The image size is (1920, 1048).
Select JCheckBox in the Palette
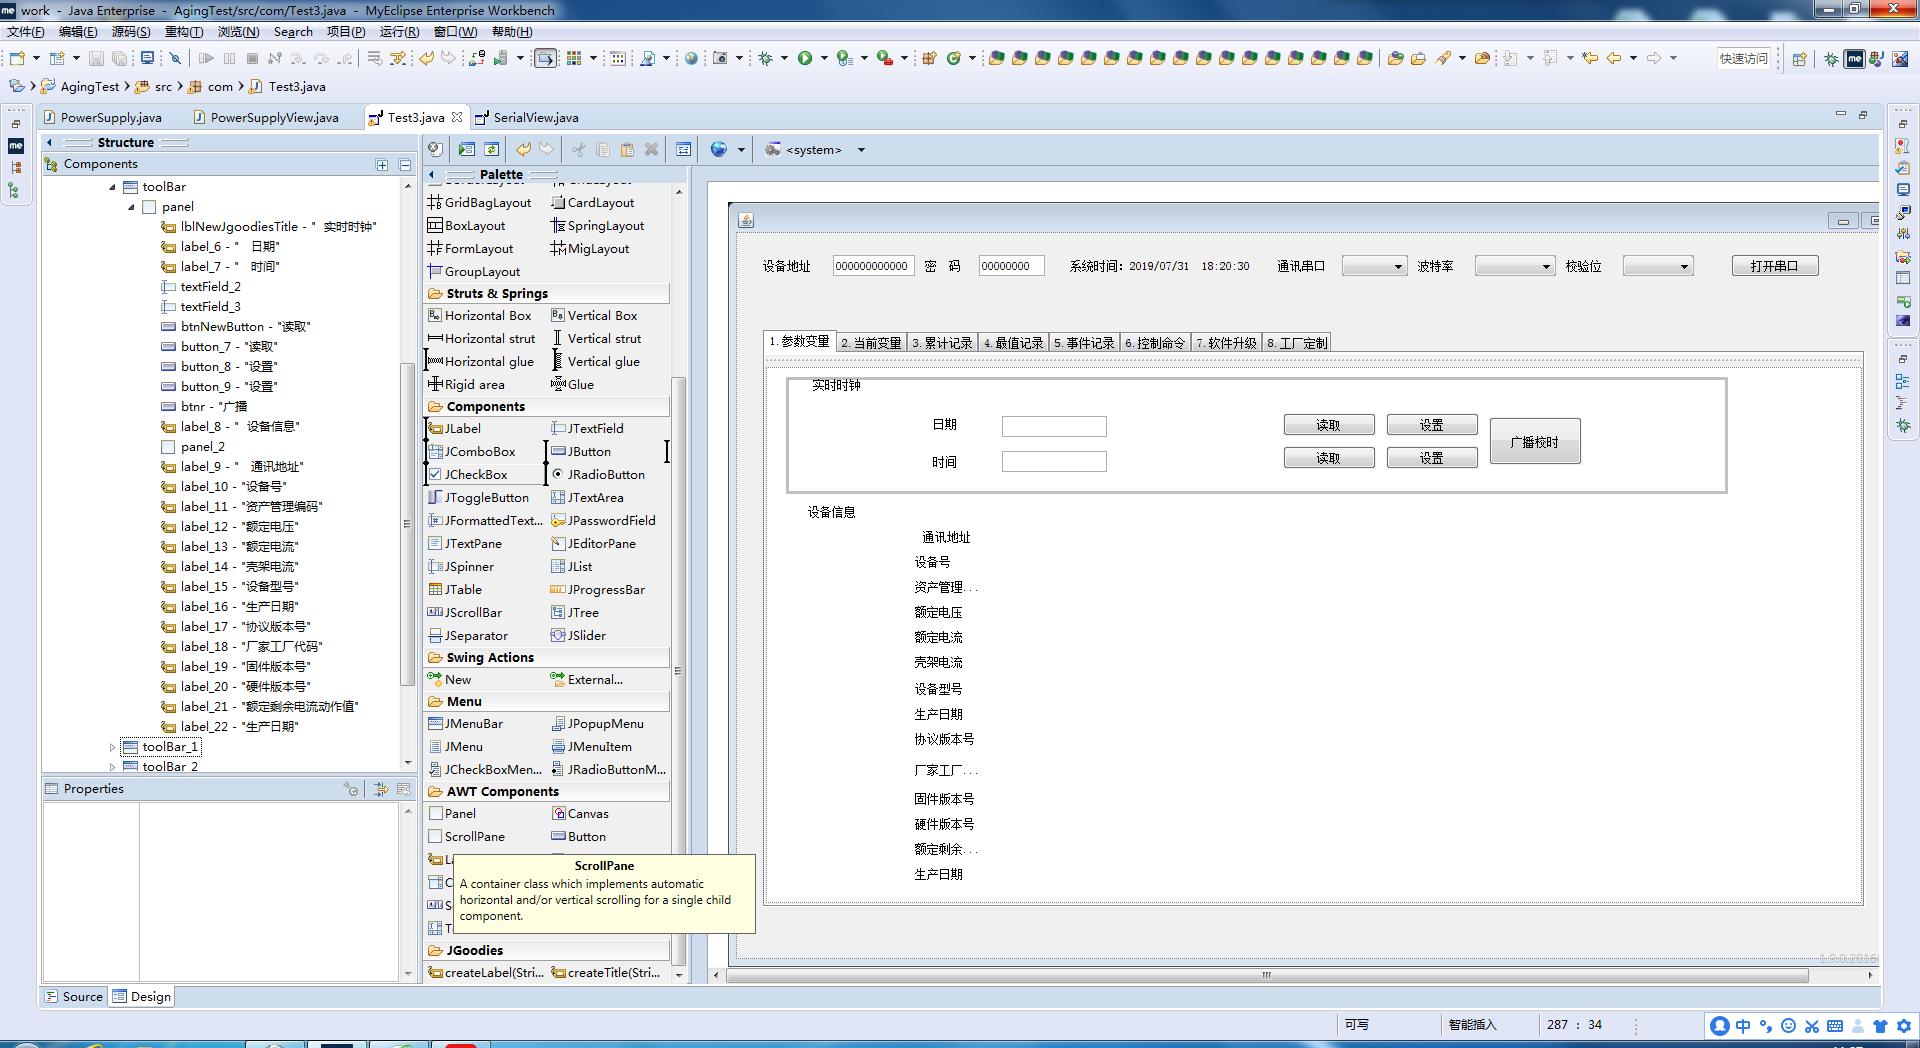coord(468,474)
